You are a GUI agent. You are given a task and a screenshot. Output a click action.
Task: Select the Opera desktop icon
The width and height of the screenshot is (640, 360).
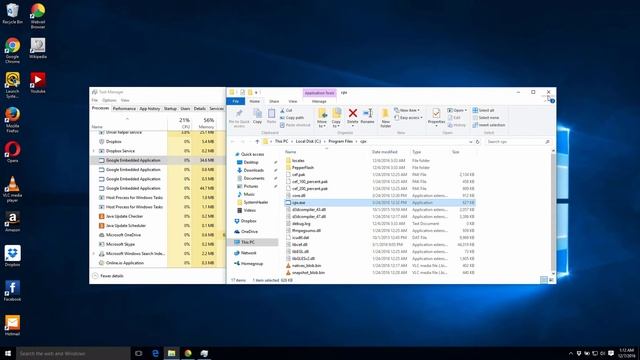12,152
